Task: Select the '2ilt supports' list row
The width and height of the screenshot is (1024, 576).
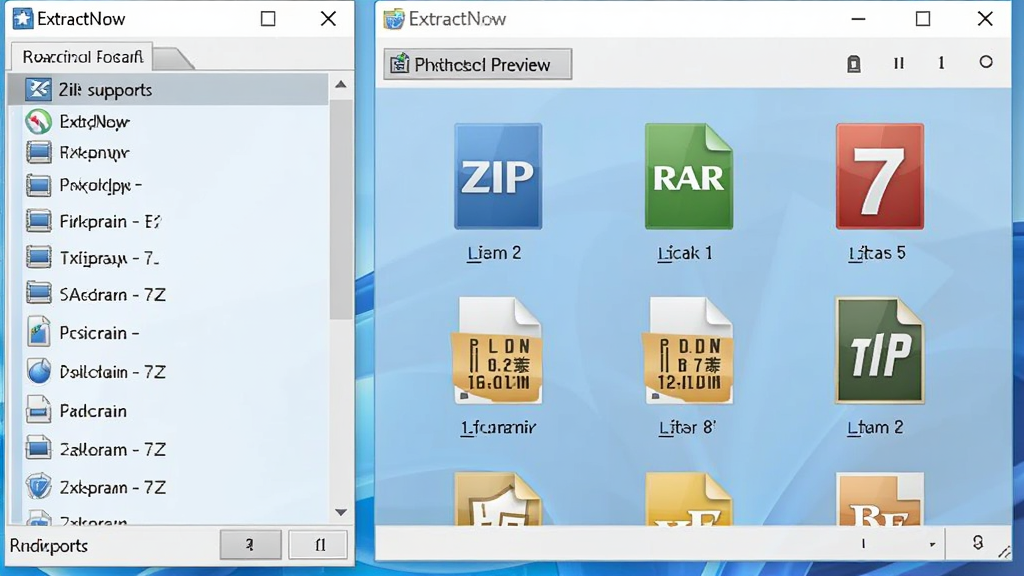Action: (x=168, y=89)
